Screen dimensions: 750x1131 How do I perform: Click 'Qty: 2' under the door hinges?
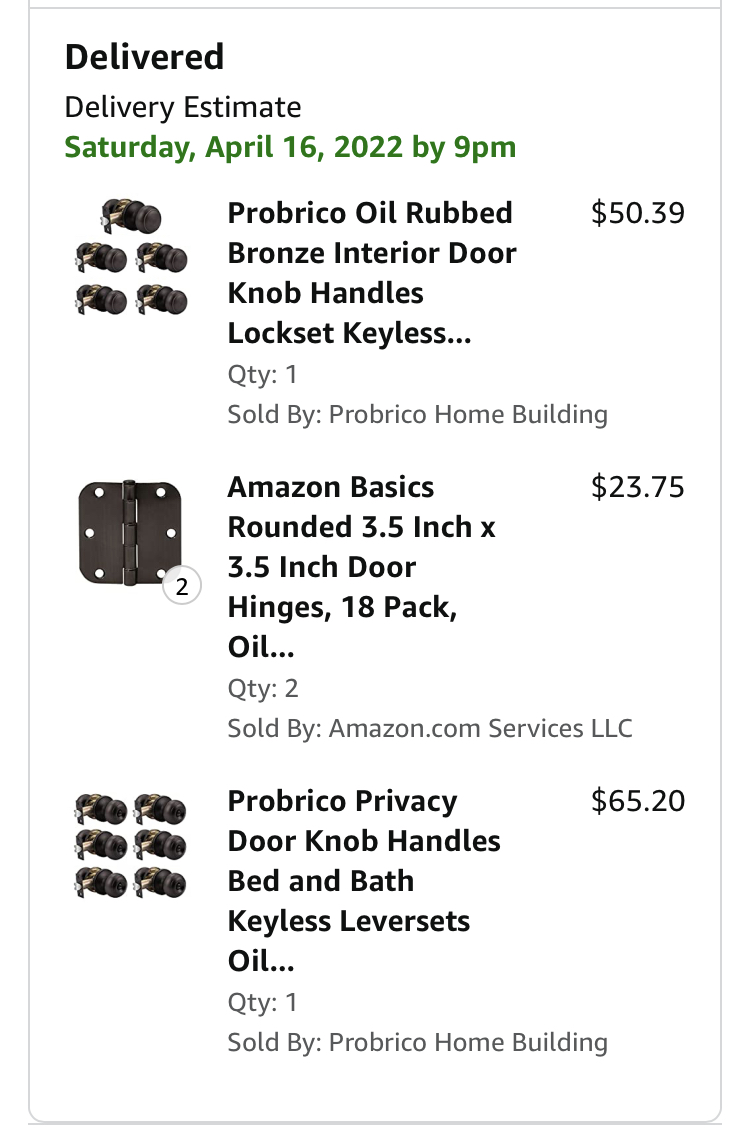click(262, 689)
